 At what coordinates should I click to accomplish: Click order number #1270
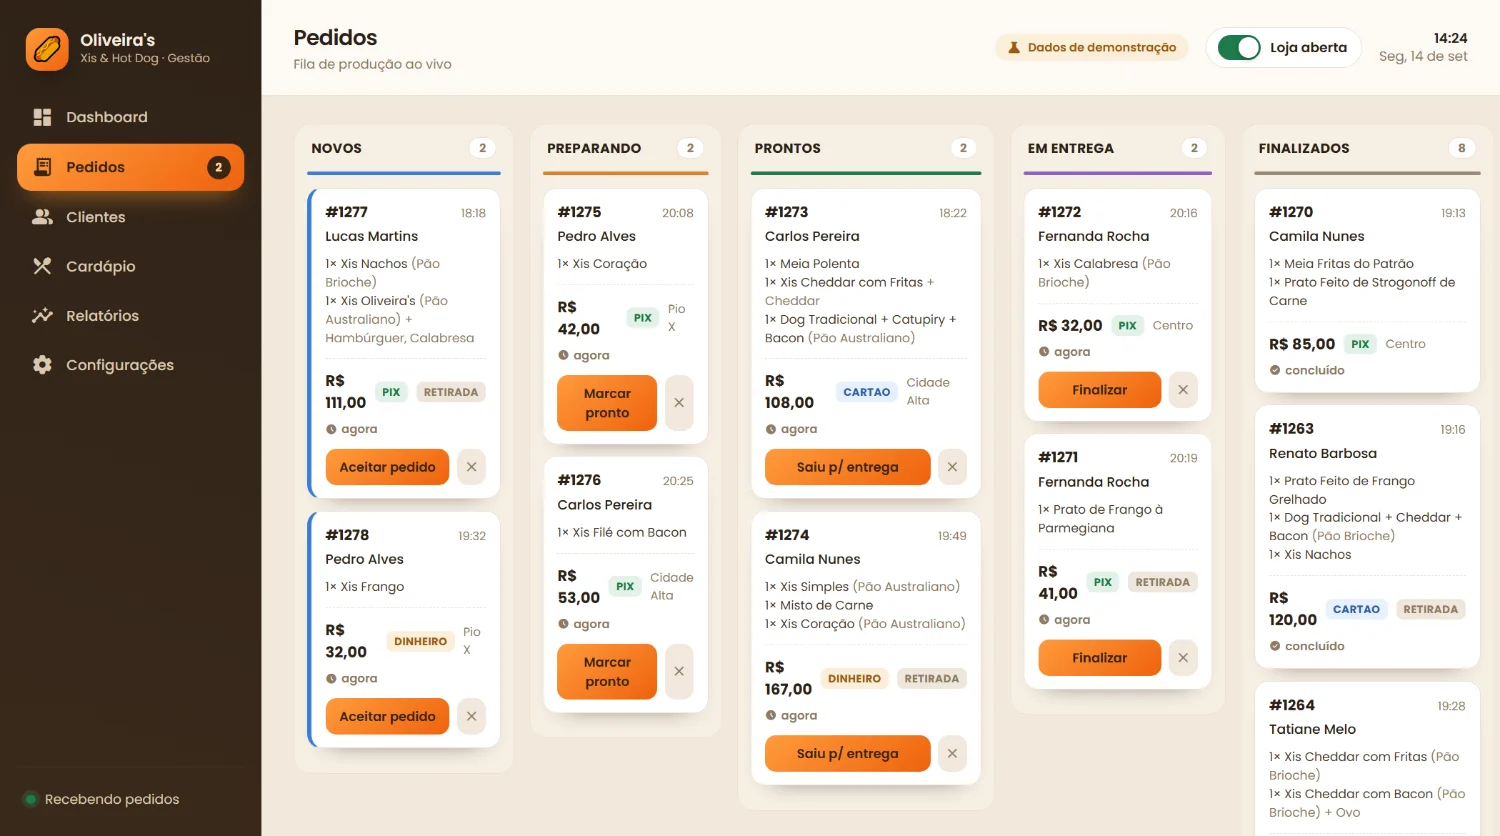(x=1291, y=212)
